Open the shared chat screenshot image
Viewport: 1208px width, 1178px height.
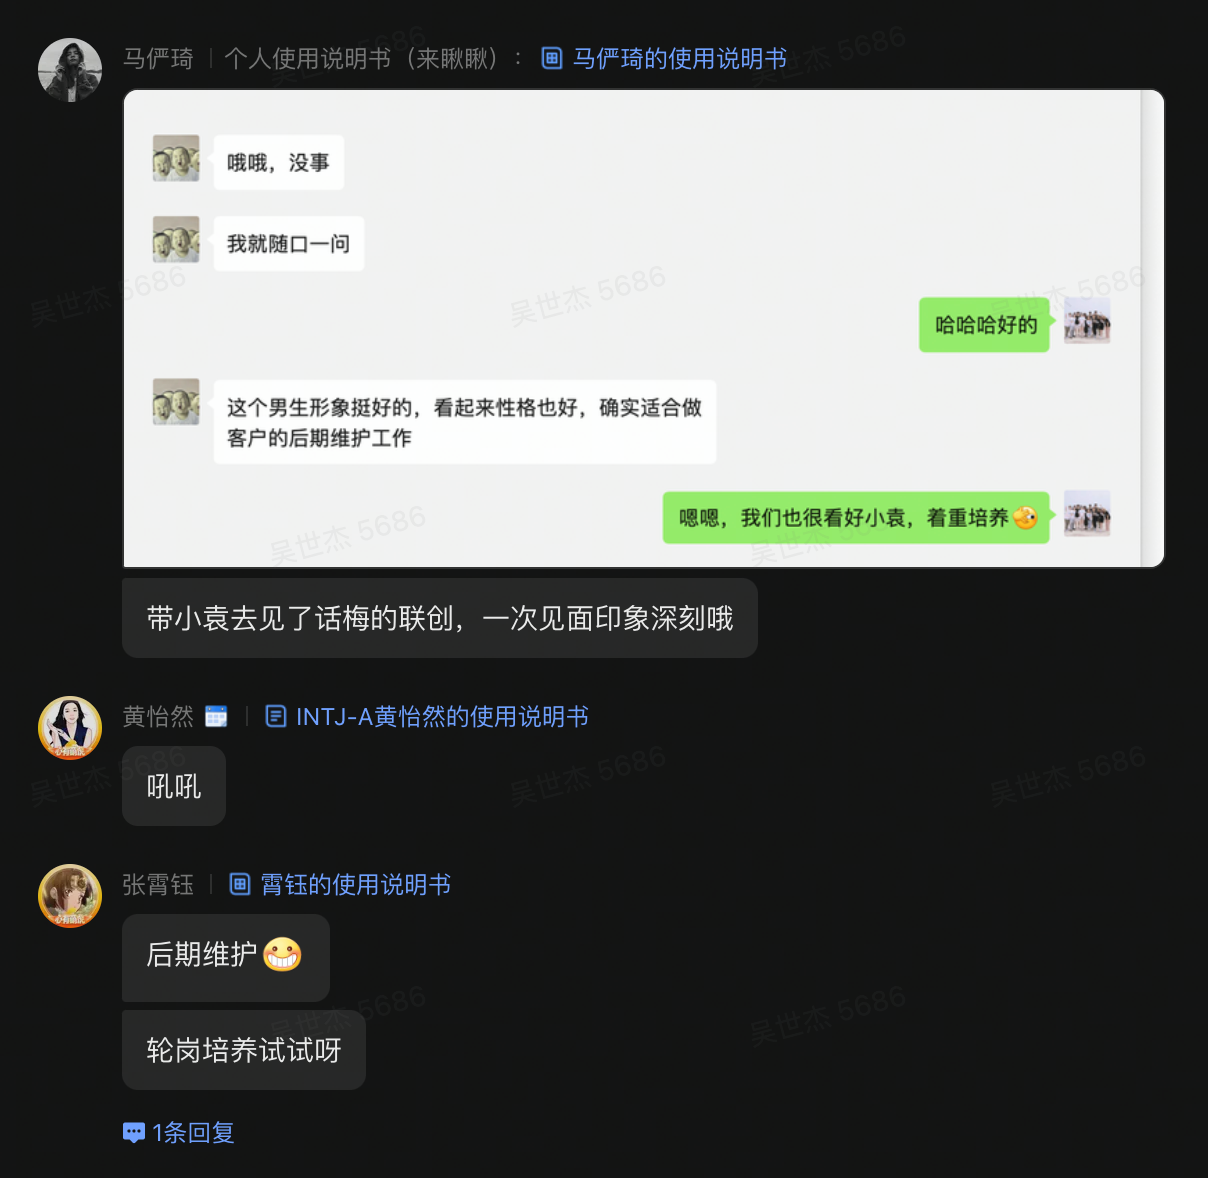point(644,329)
